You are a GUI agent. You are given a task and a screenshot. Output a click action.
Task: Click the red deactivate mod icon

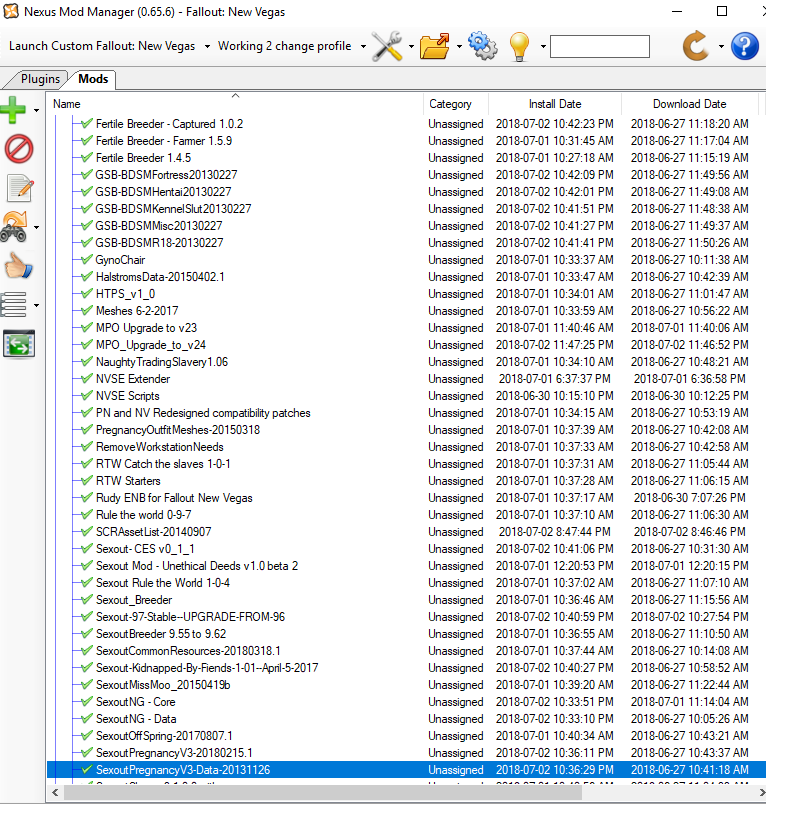coord(19,149)
